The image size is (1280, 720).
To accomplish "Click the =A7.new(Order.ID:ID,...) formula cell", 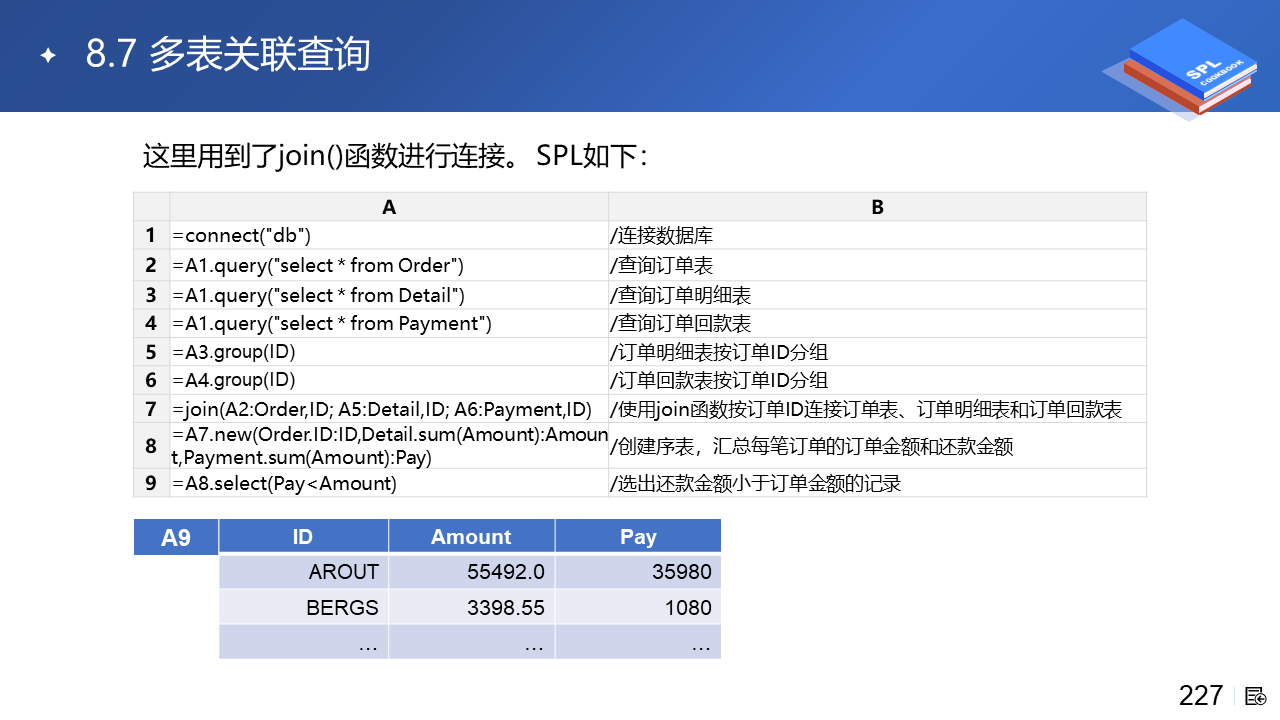I will (x=389, y=446).
